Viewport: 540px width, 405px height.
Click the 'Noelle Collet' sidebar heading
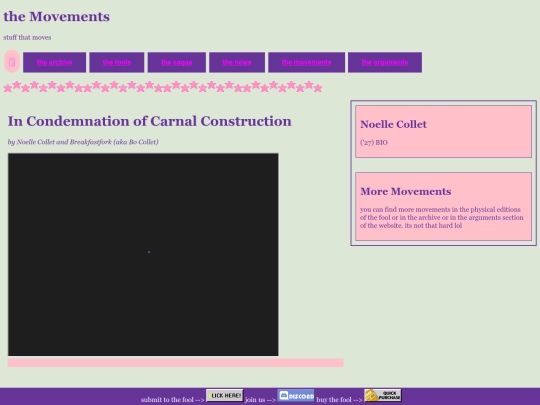(x=393, y=124)
